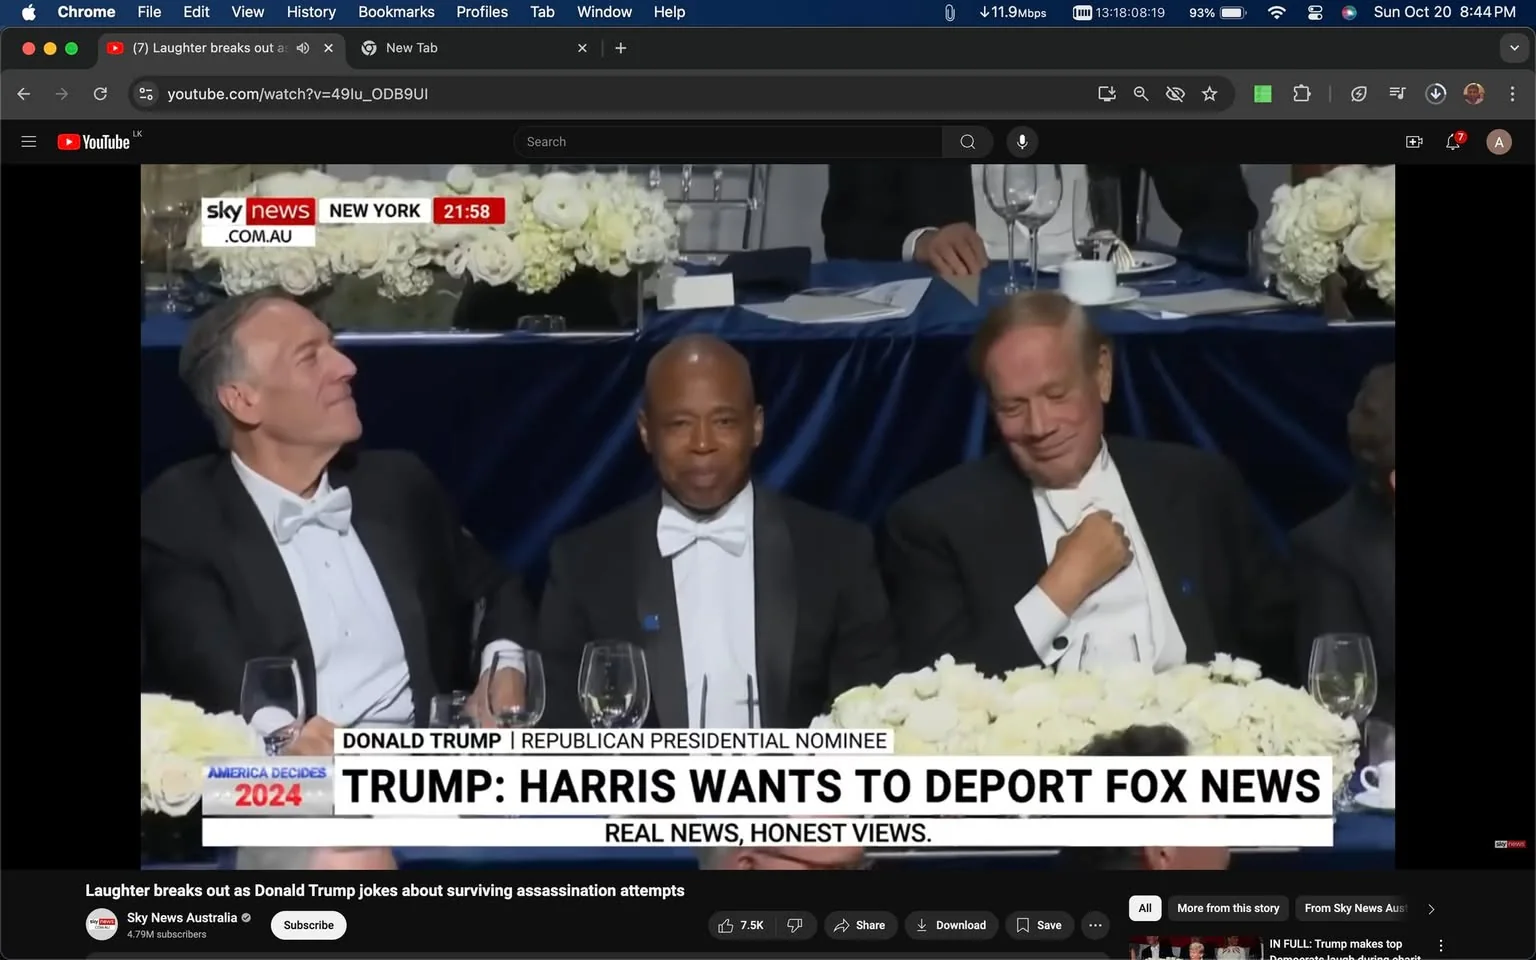Open the YouTube account avatar menu
1536x960 pixels.
[1498, 142]
